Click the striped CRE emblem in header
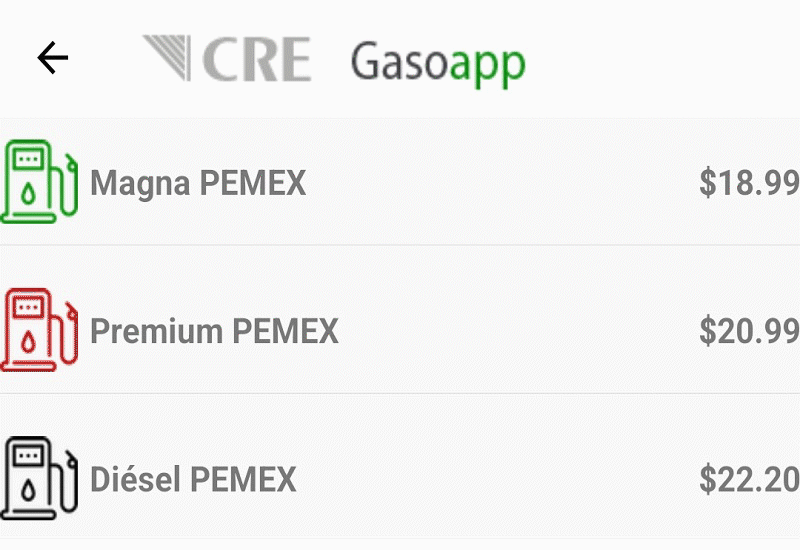 pos(168,57)
